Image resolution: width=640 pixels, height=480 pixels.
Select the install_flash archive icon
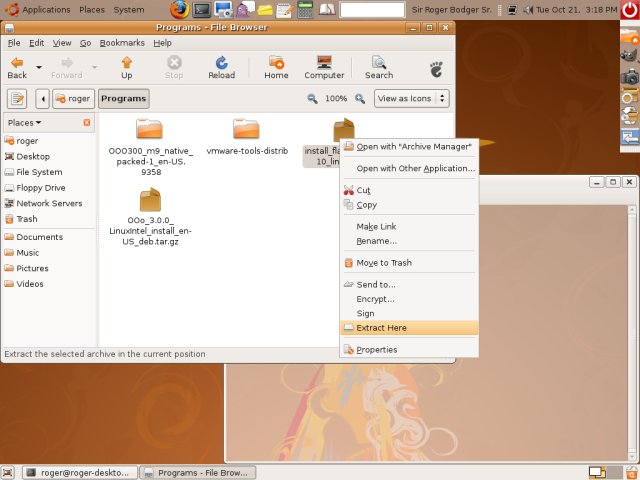(x=344, y=129)
